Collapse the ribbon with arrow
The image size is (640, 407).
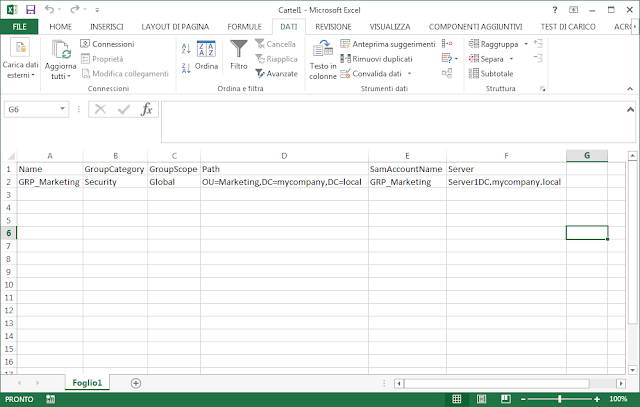630,89
